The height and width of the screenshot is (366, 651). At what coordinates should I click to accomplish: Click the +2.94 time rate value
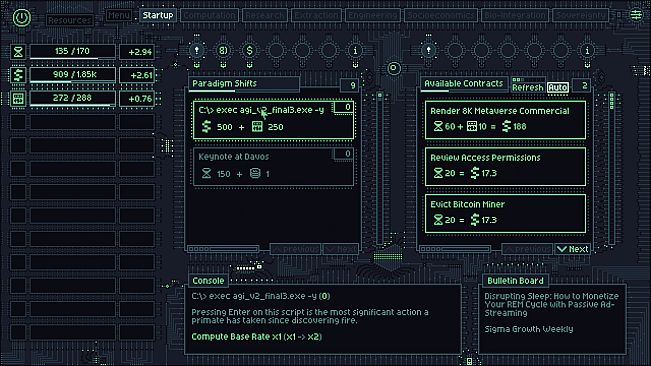coord(137,52)
